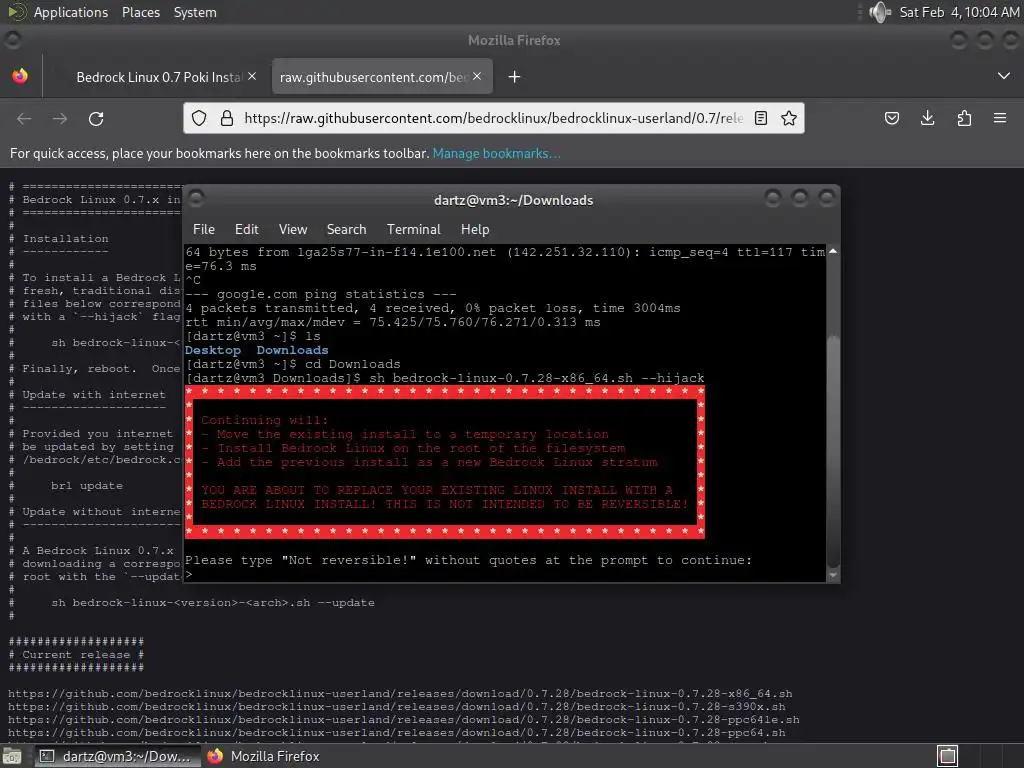Click the terminal vertical scrollbar thumb
Viewport: 1024px width, 768px height.
tap(833, 451)
